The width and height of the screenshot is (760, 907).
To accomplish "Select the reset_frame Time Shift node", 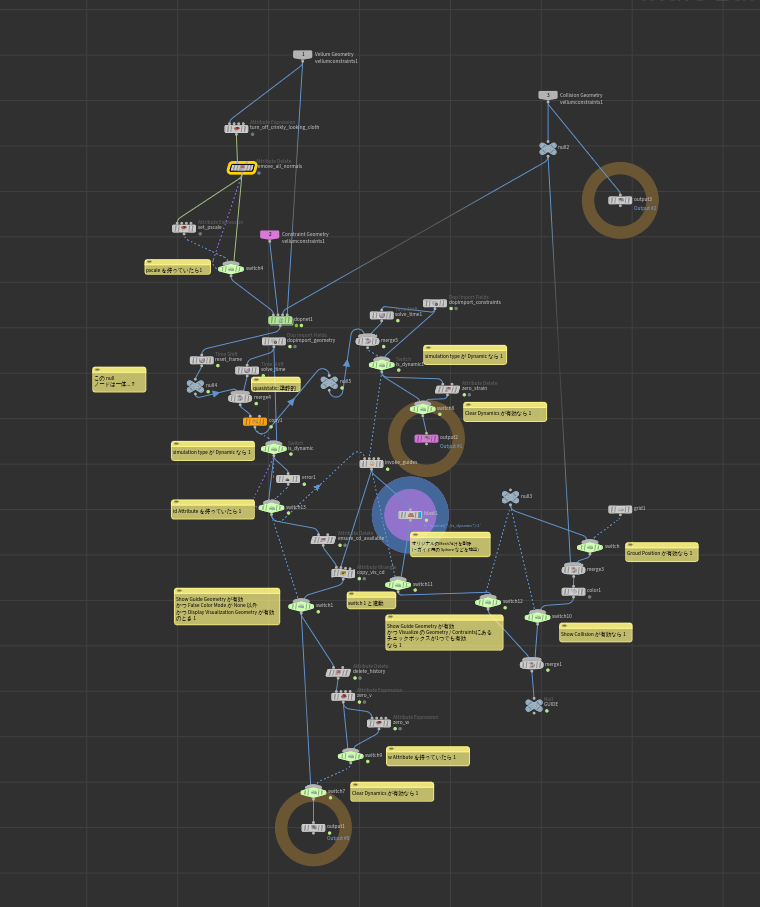I will pyautogui.click(x=202, y=360).
